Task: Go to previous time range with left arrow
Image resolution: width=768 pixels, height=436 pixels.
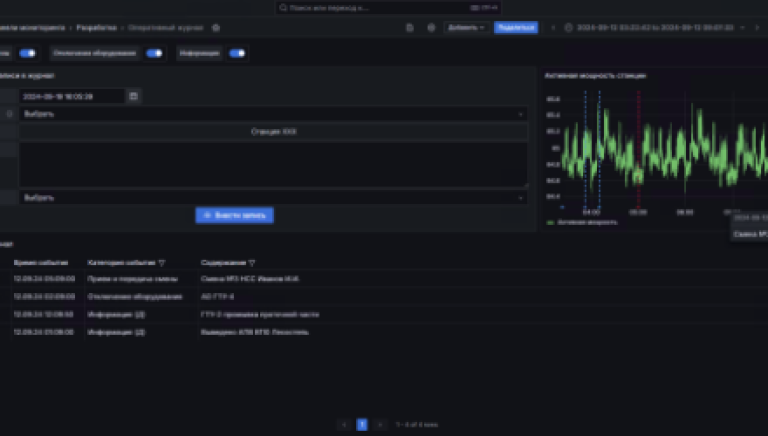Action: (553, 28)
